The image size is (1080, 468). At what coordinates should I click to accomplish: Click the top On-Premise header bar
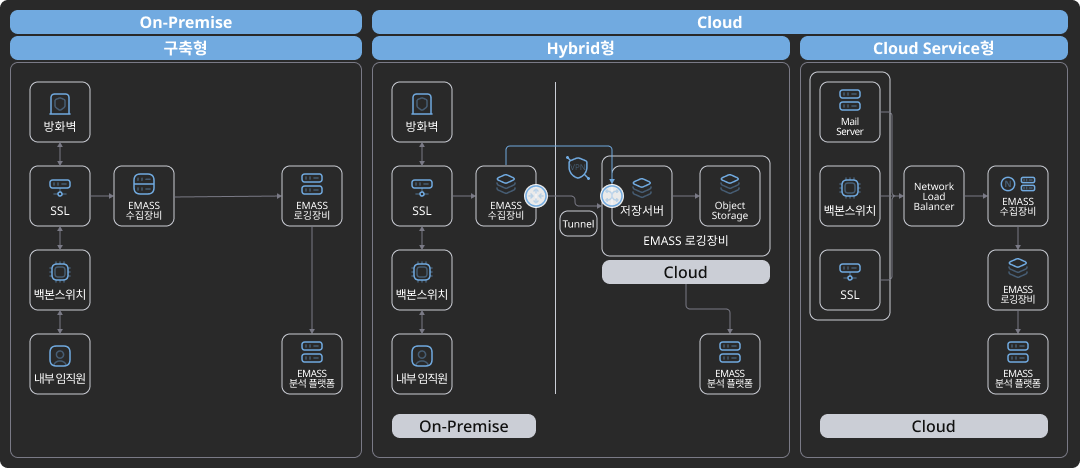[x=186, y=22]
